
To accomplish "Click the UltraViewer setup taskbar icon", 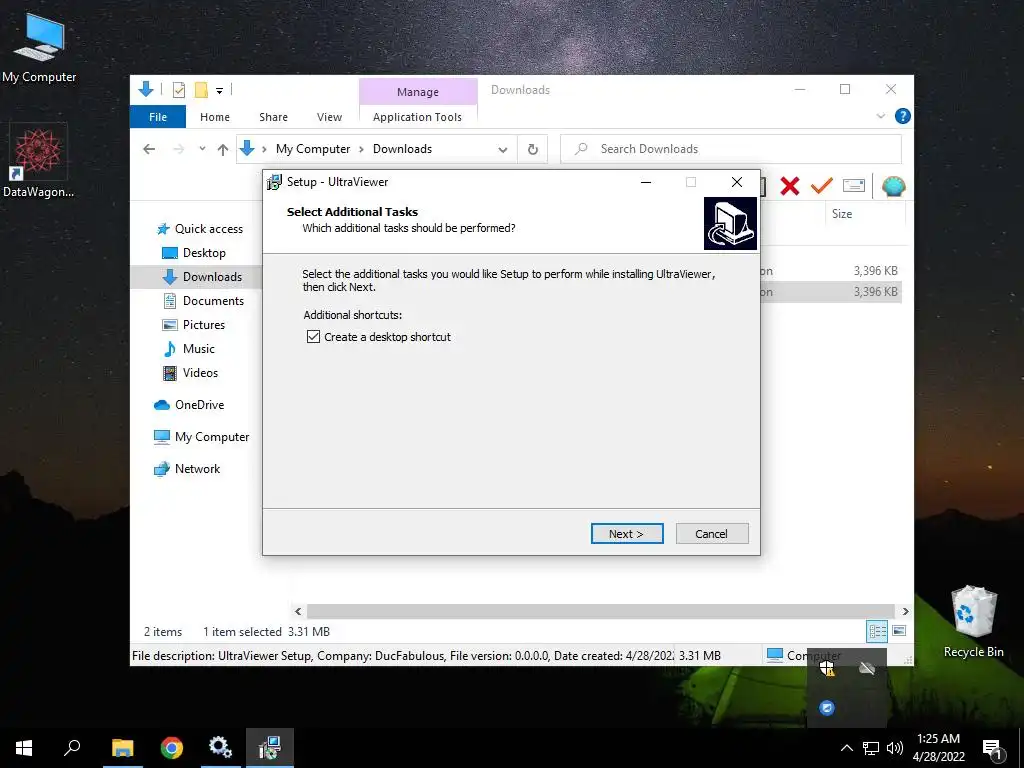I will click(270, 748).
